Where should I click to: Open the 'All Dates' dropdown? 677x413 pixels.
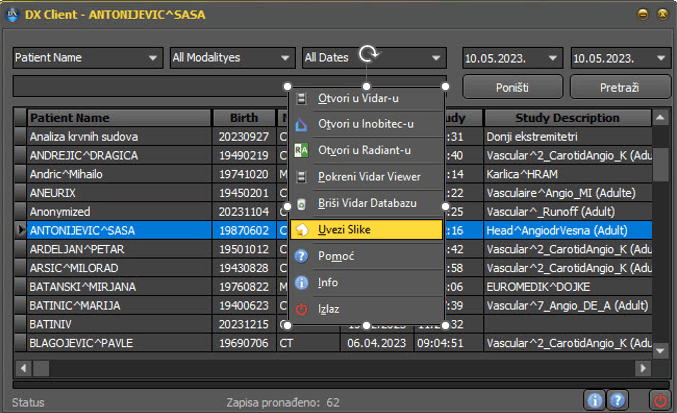372,58
